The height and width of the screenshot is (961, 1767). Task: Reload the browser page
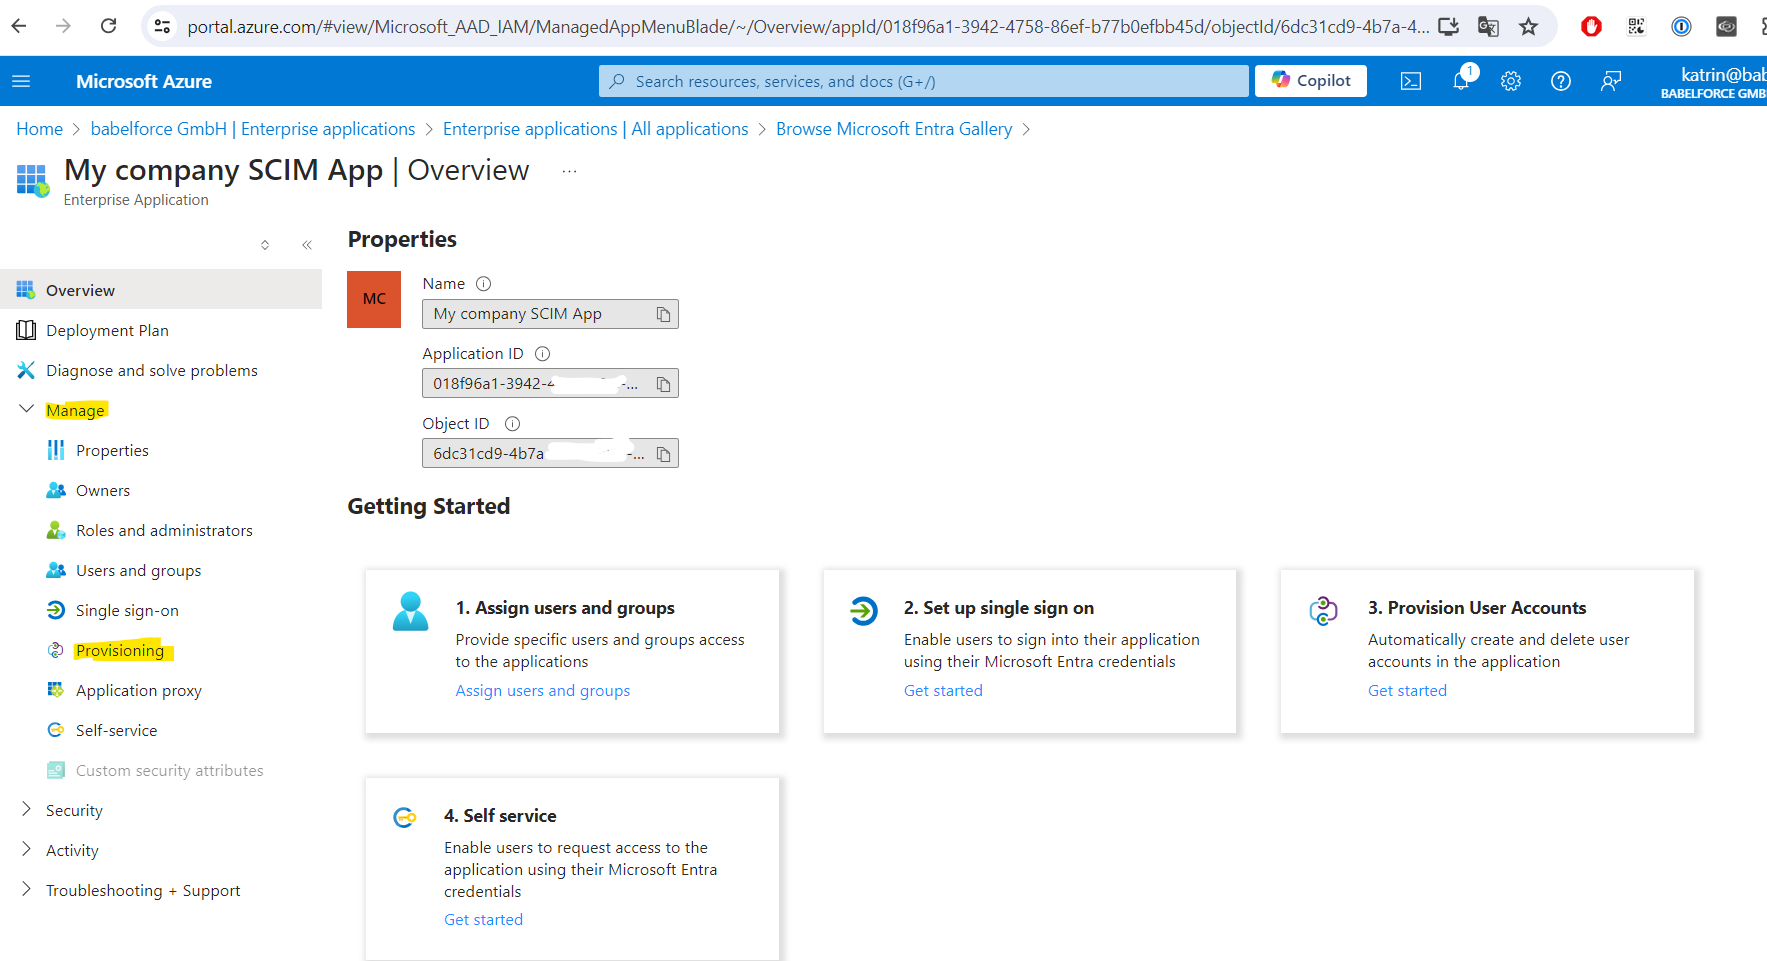coord(109,26)
